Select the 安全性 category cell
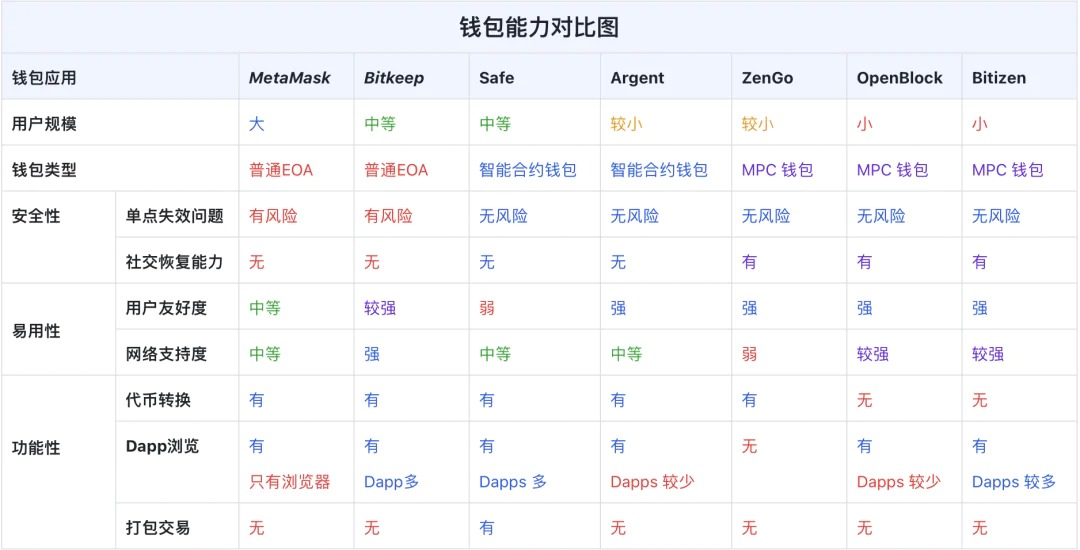The width and height of the screenshot is (1080, 550). pyautogui.click(x=36, y=216)
